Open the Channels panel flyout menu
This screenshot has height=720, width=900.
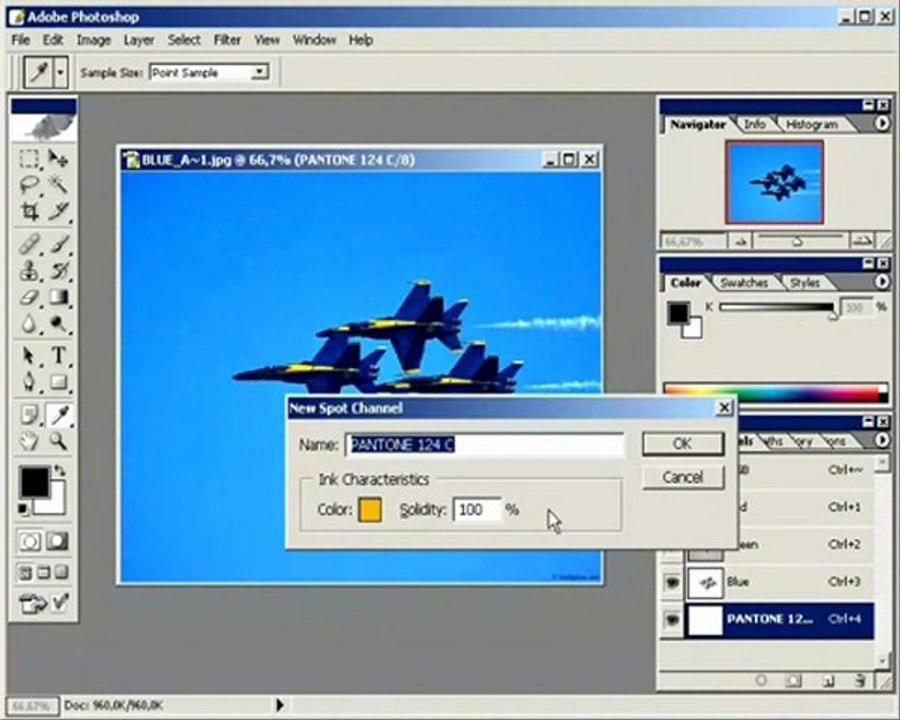click(x=882, y=440)
